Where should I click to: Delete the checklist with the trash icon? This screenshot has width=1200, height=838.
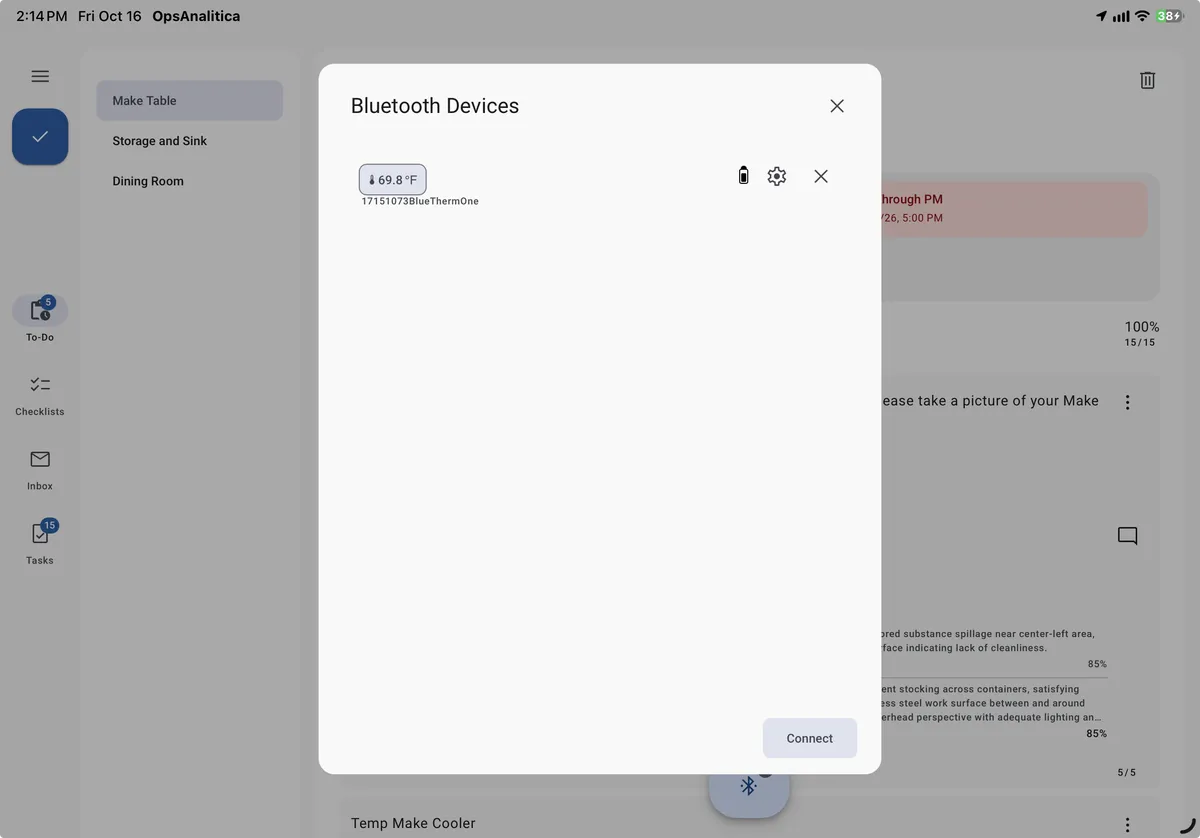click(x=1148, y=80)
